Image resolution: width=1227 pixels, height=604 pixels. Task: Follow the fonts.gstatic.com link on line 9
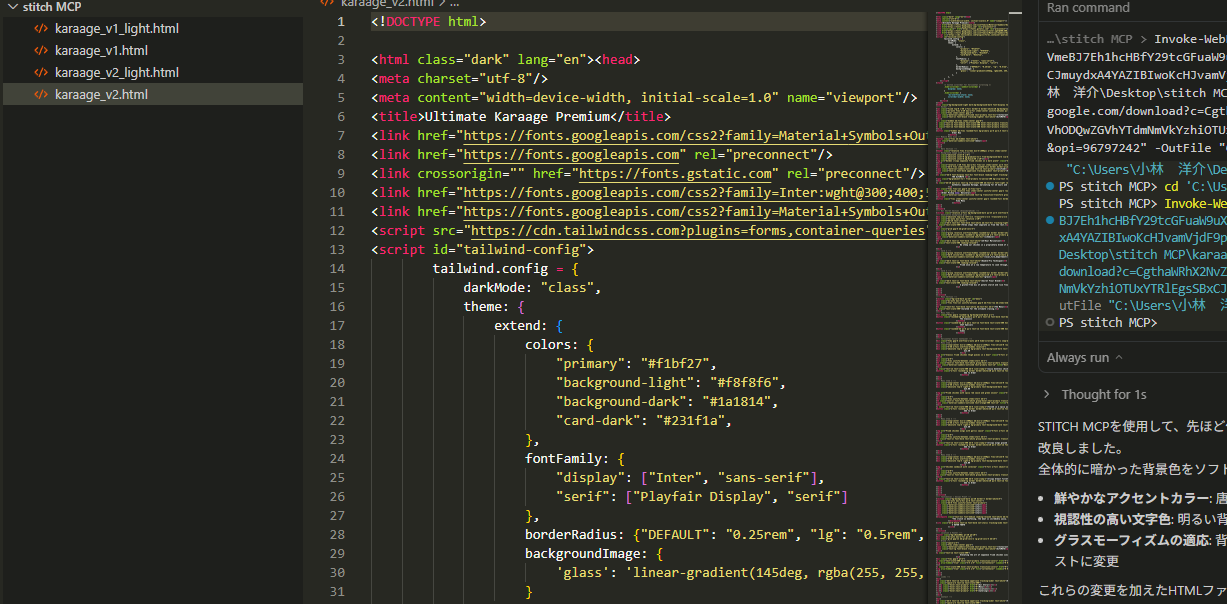click(x=689, y=174)
